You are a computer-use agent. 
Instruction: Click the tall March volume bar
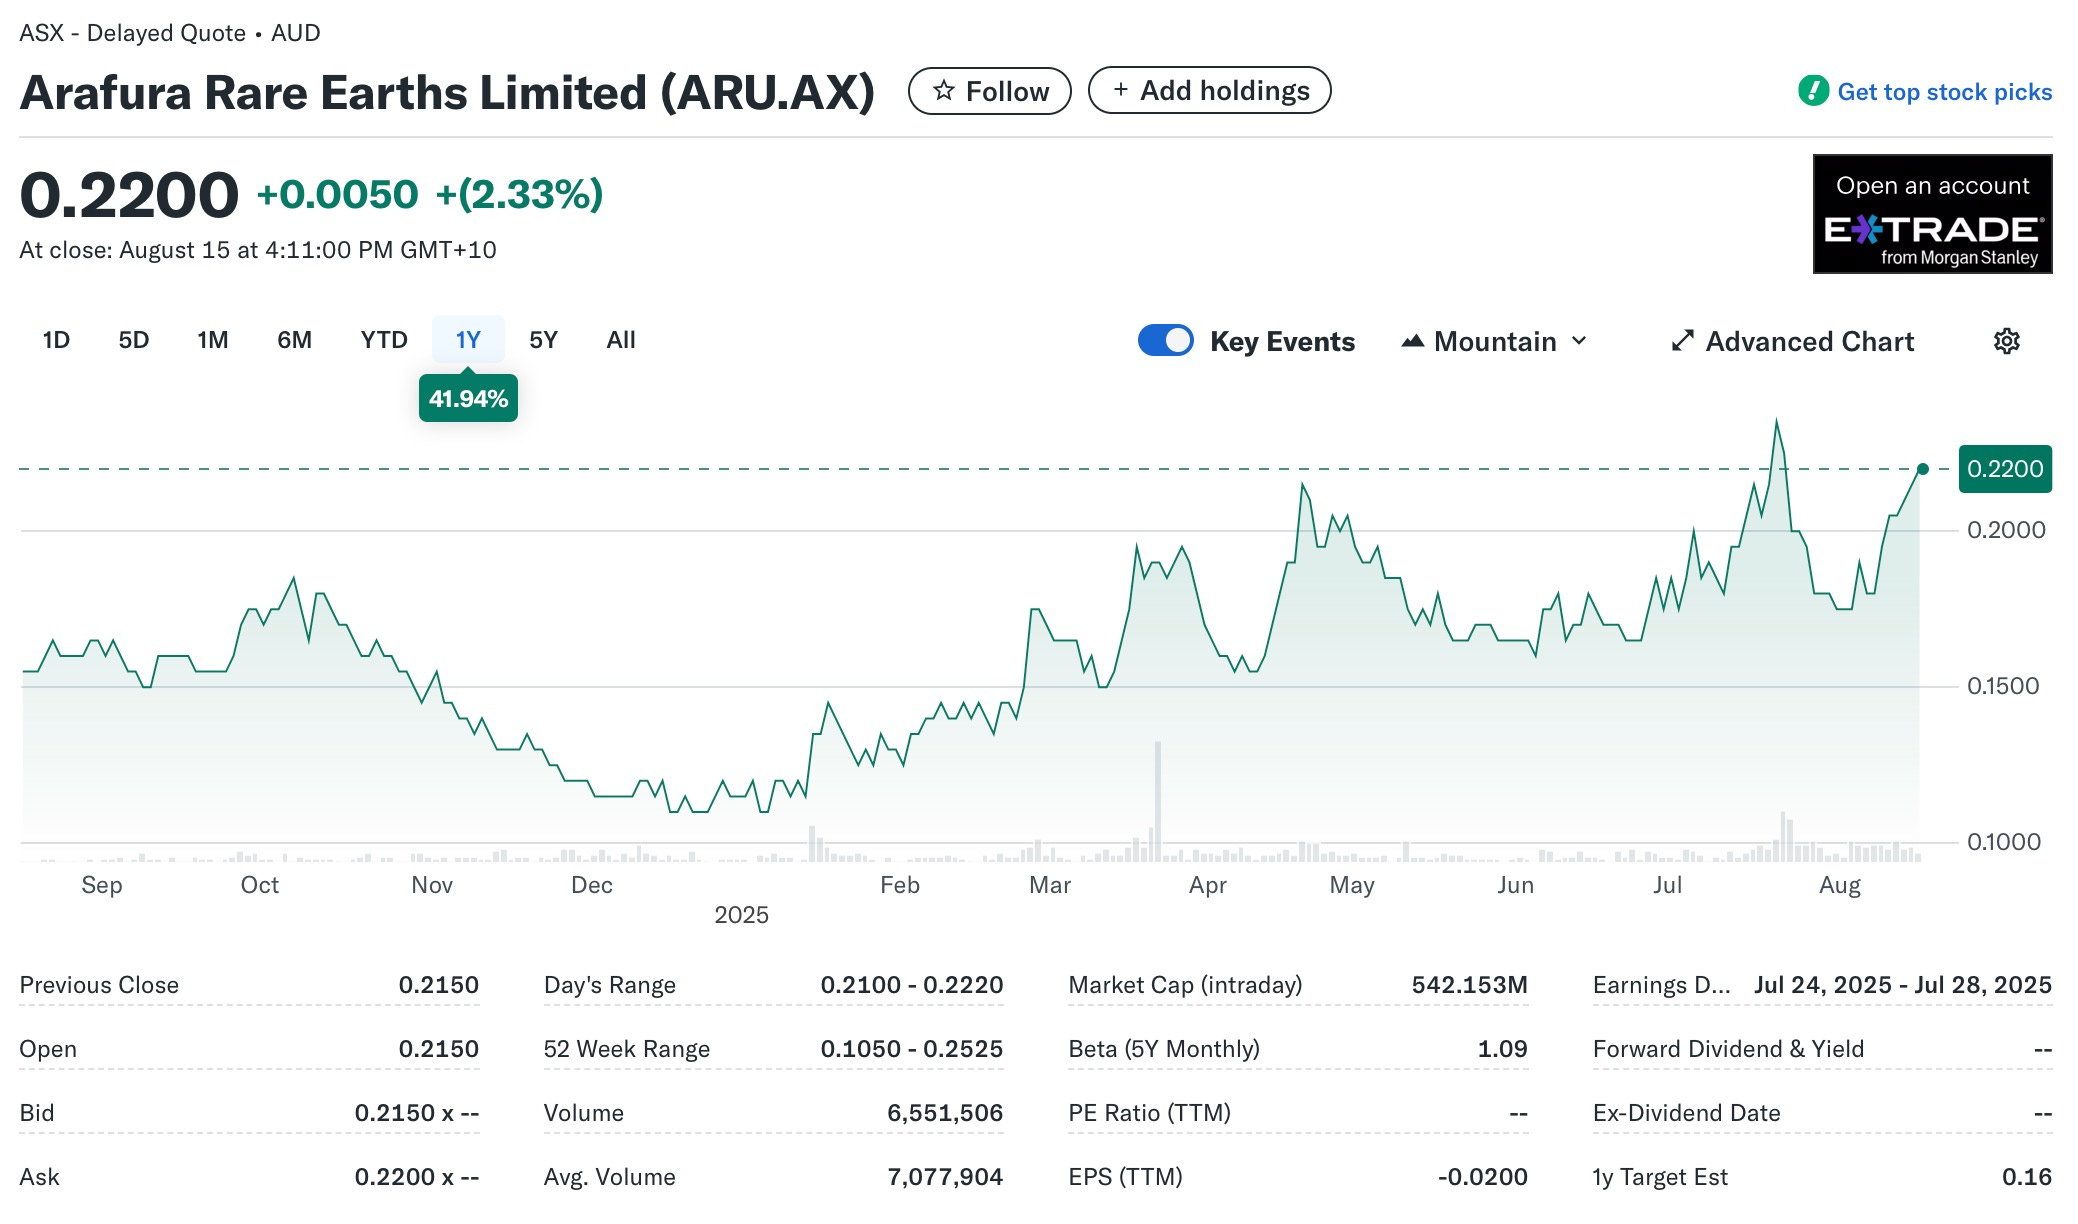pos(1158,800)
